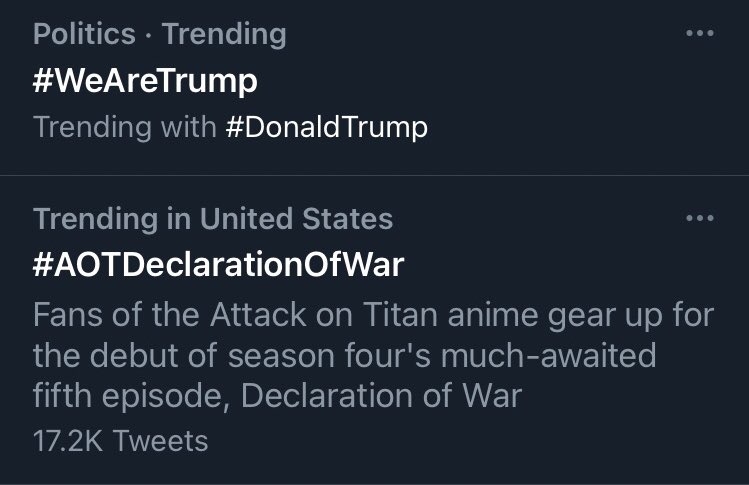Tap "Declaration of War" episode text
This screenshot has height=485, width=749.
click(382, 395)
